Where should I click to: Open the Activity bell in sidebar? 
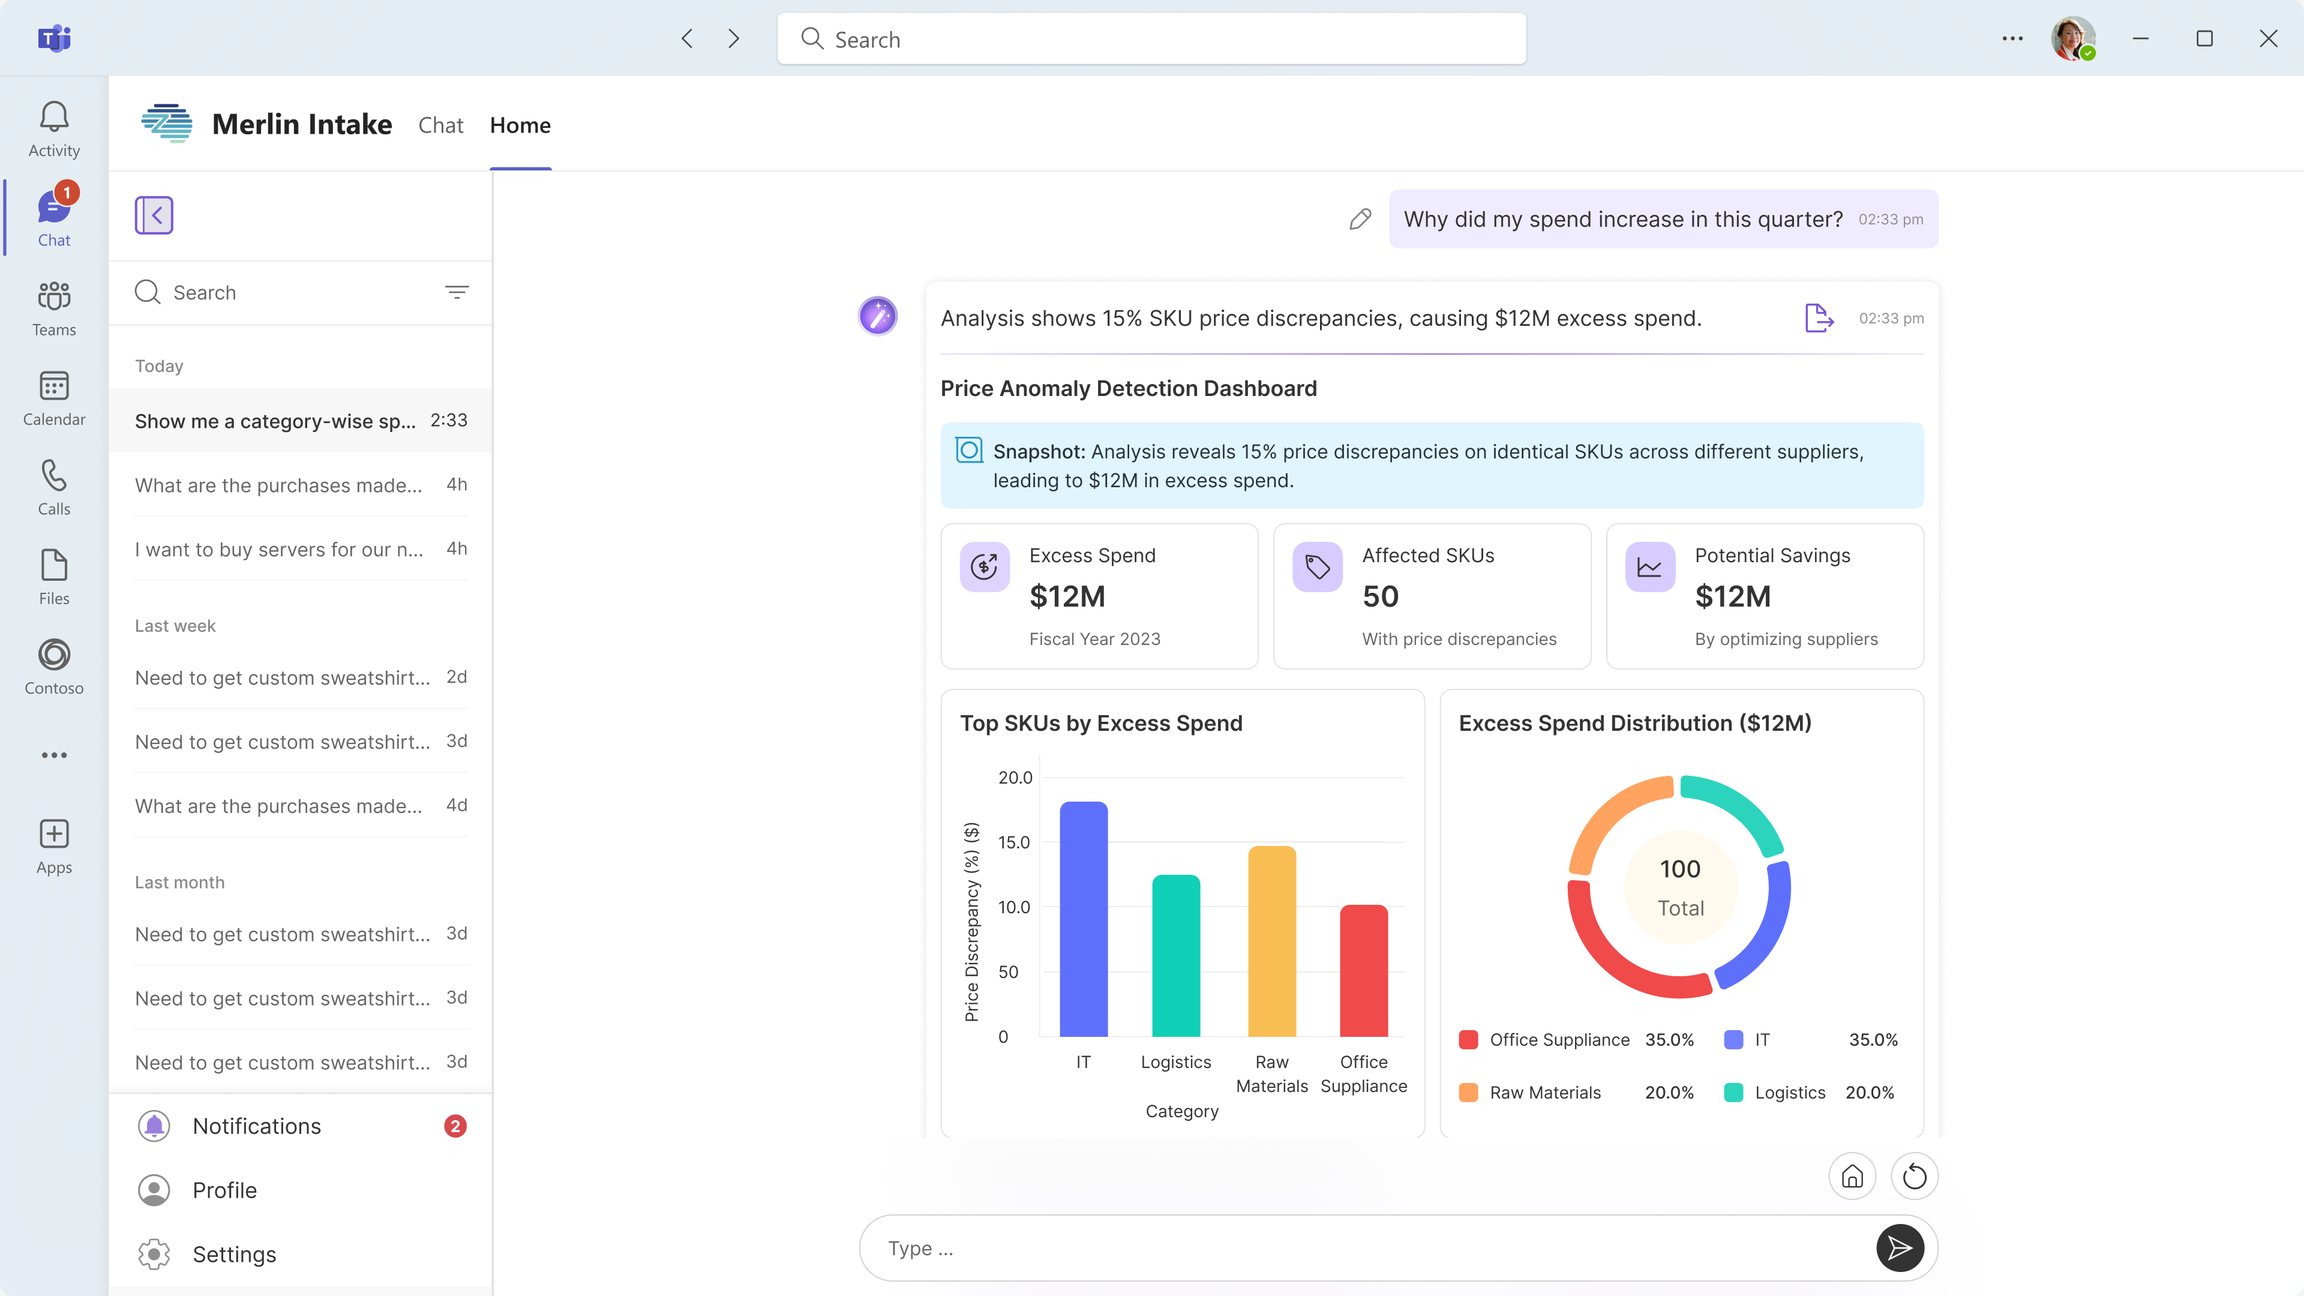[x=54, y=129]
